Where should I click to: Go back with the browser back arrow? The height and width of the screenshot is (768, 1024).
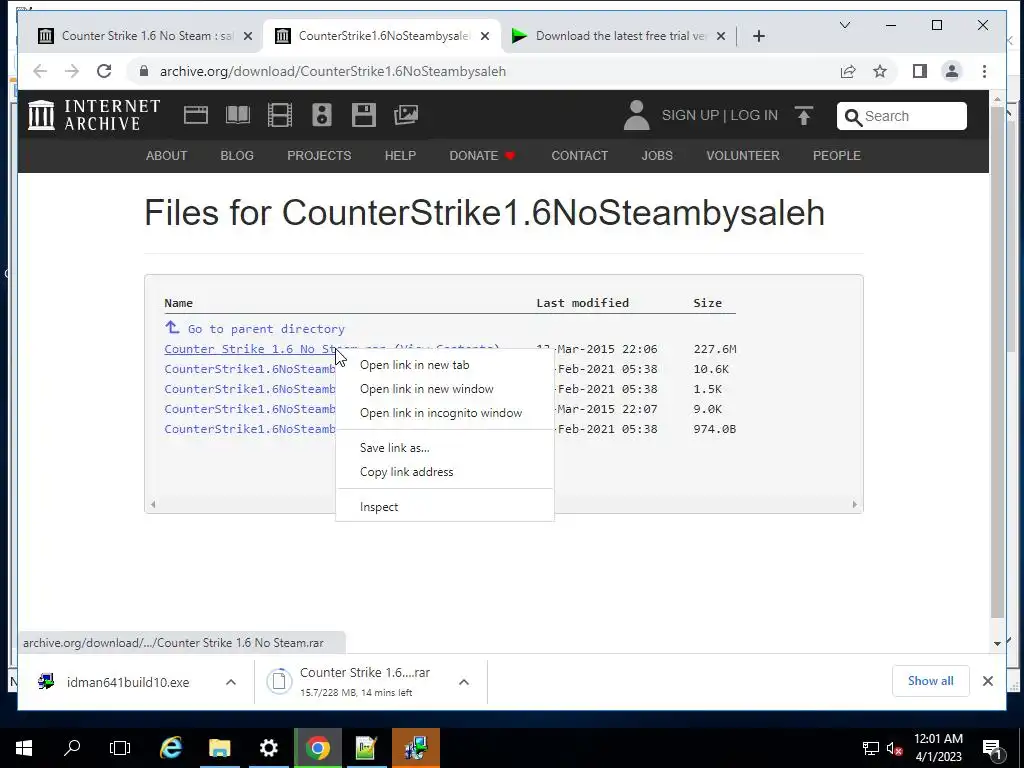point(40,71)
